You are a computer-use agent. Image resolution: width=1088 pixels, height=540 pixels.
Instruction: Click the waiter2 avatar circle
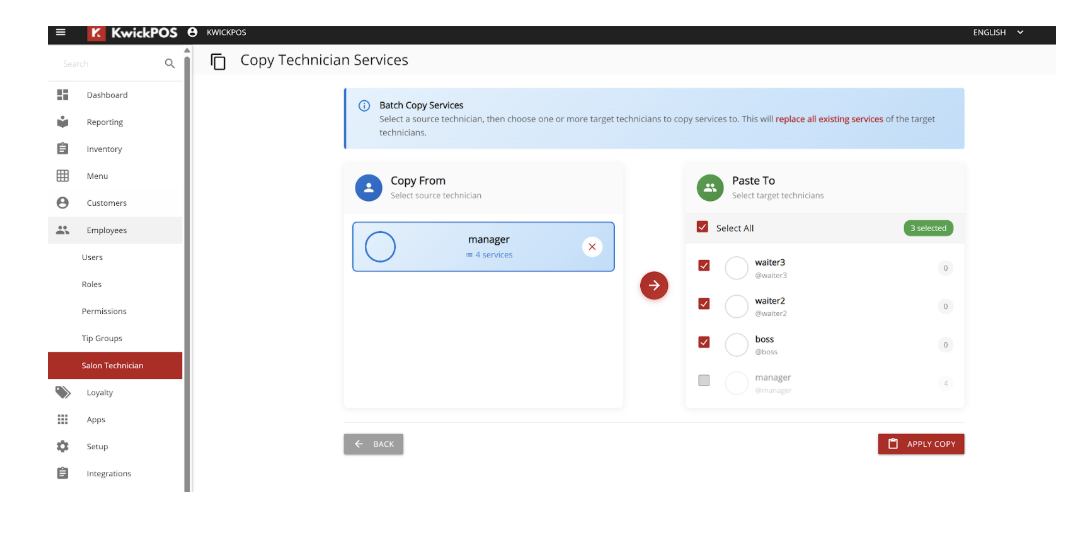coord(736,306)
